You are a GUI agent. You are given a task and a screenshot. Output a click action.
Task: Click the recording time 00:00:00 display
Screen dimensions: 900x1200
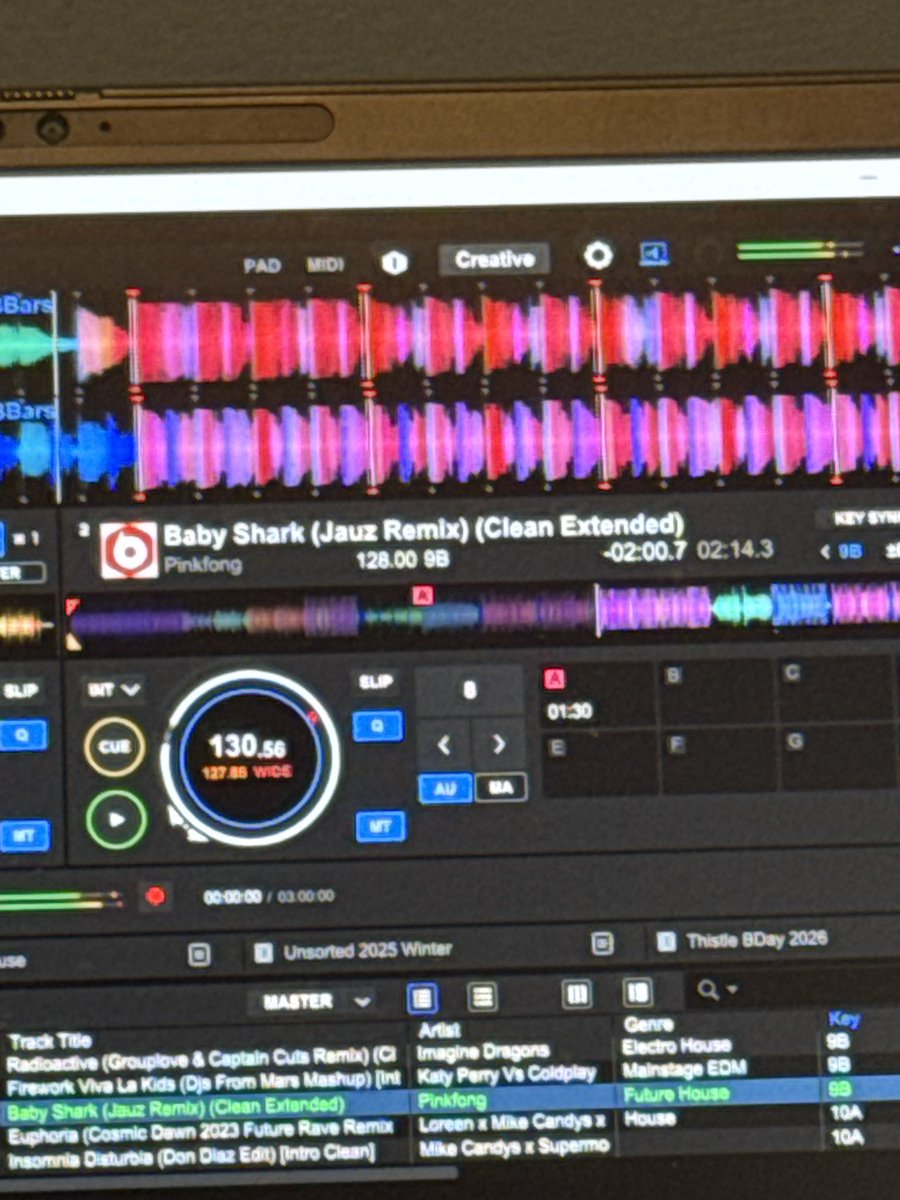point(232,897)
